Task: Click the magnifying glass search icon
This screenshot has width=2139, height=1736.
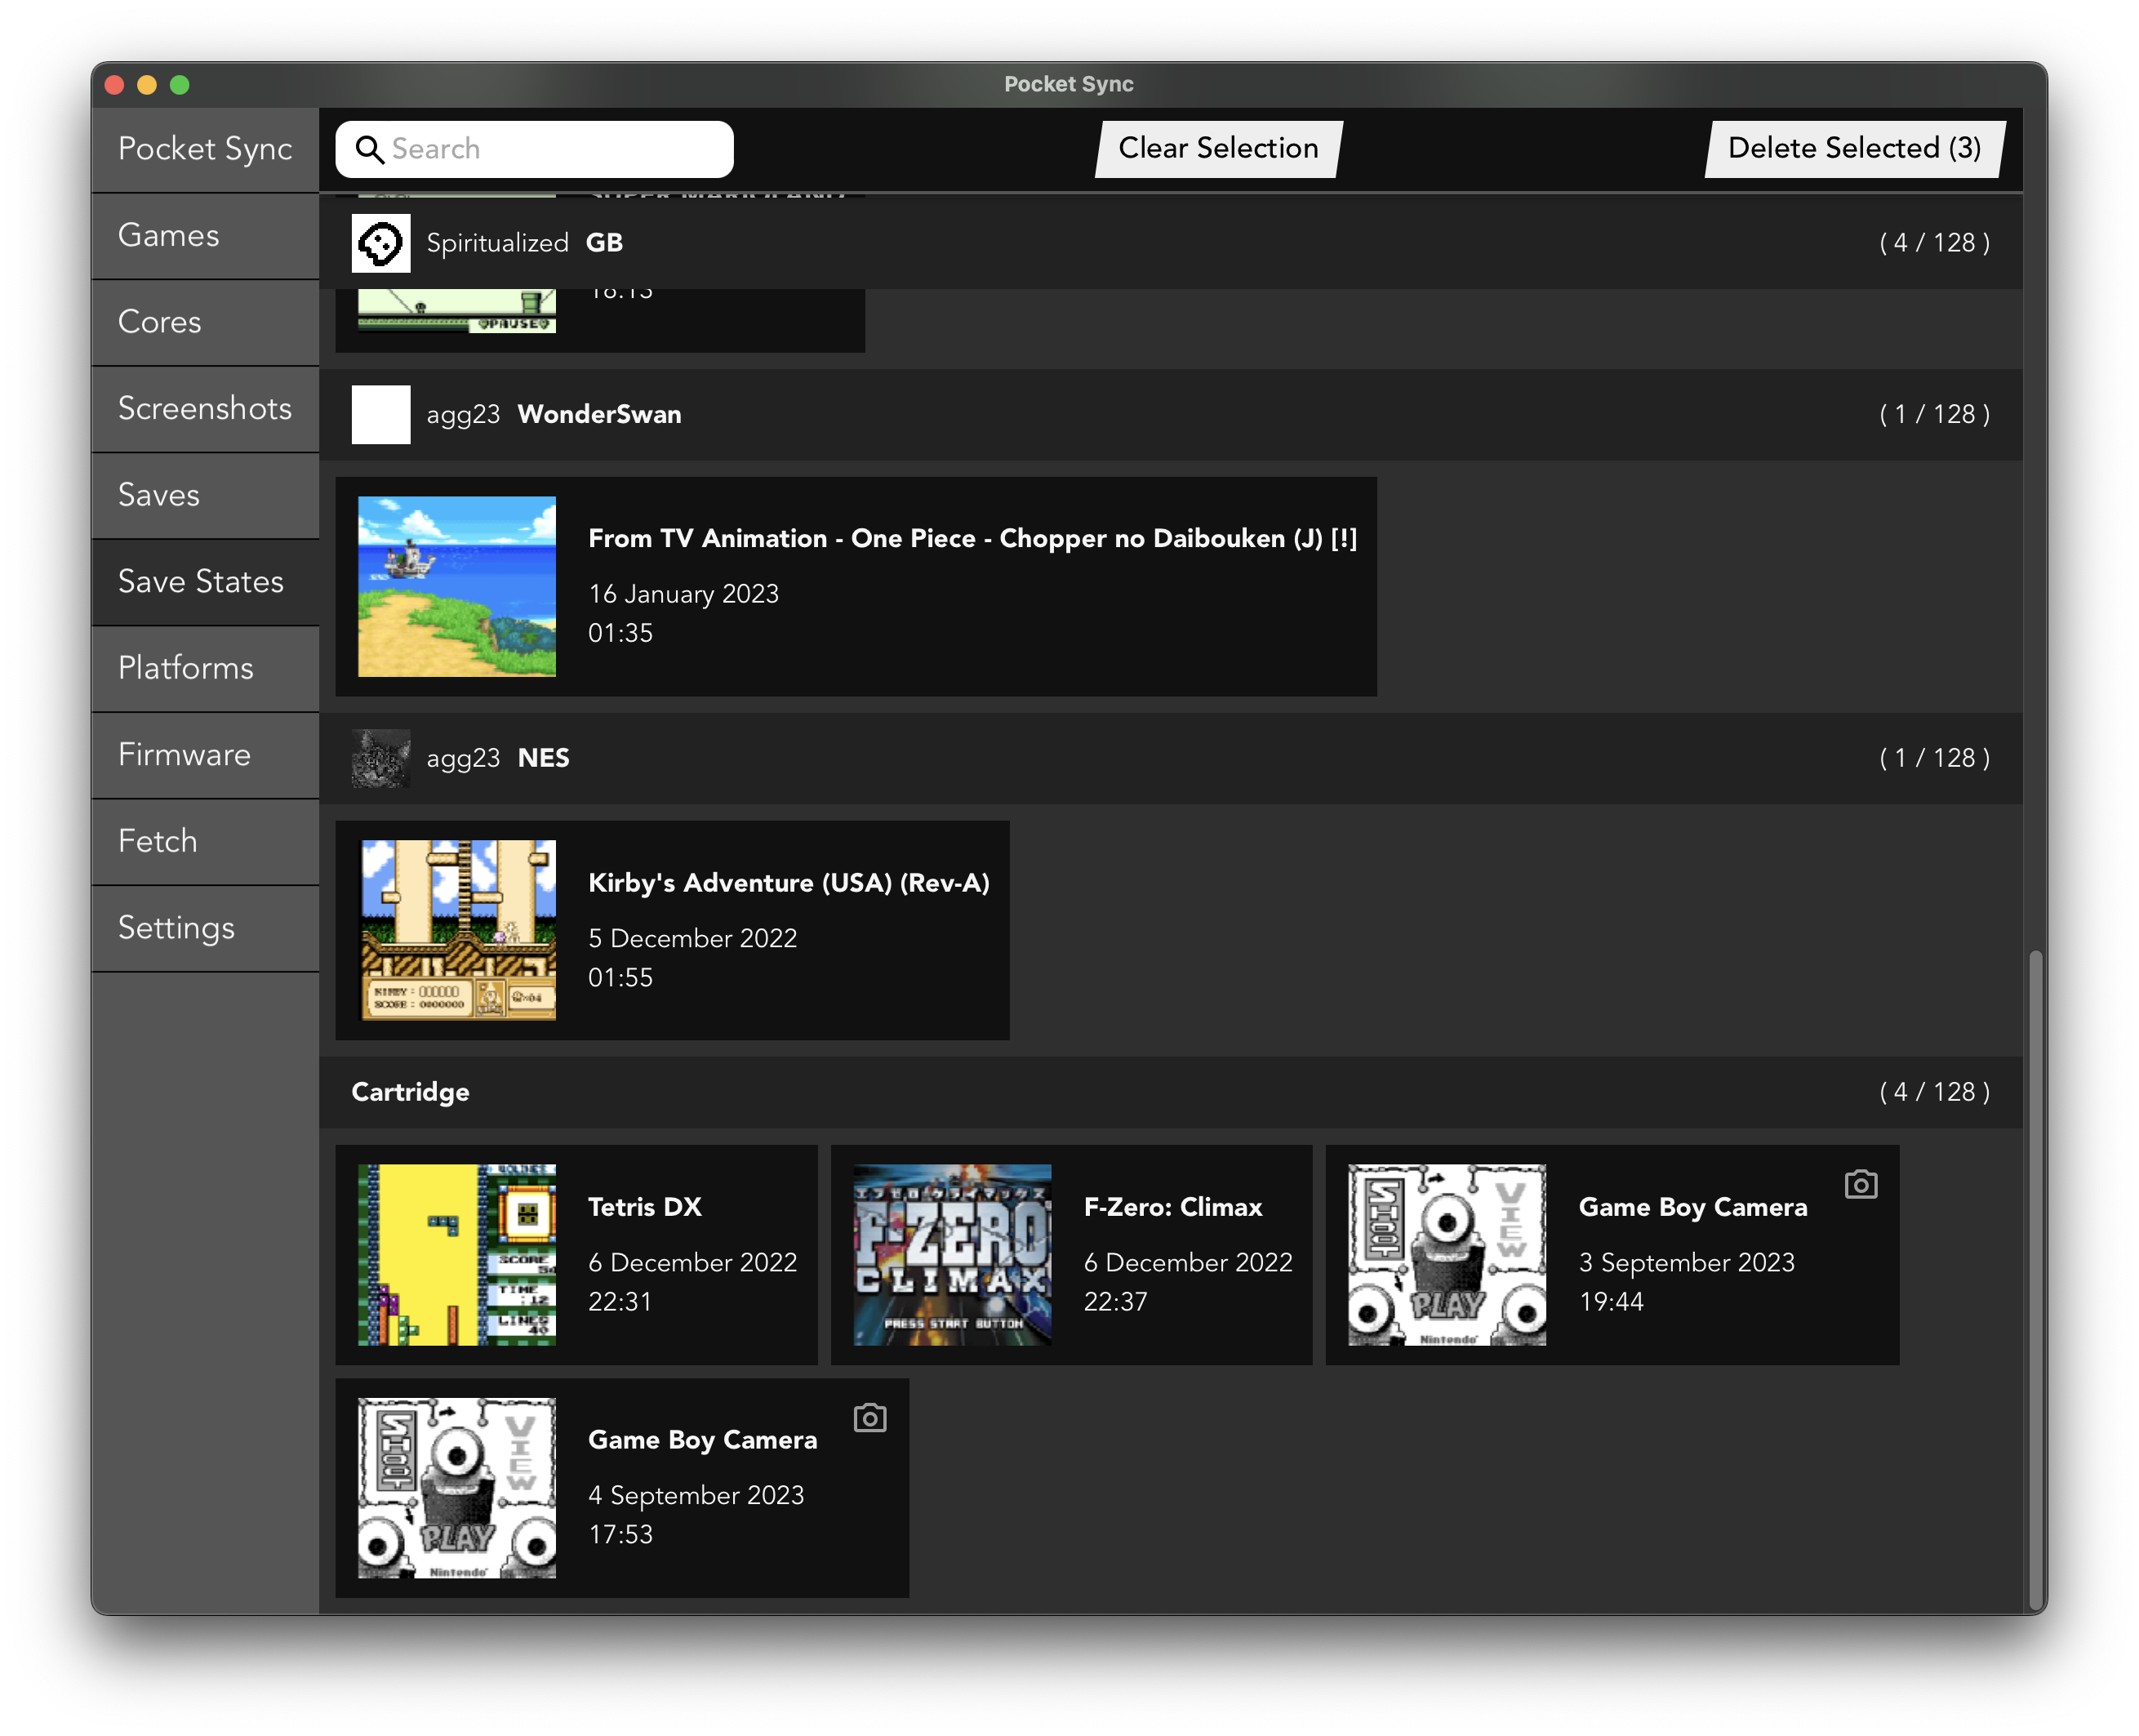Action: [x=369, y=150]
